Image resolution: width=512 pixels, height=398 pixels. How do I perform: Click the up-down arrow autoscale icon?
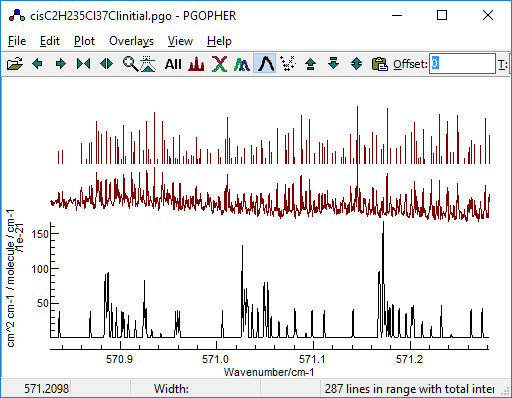356,63
